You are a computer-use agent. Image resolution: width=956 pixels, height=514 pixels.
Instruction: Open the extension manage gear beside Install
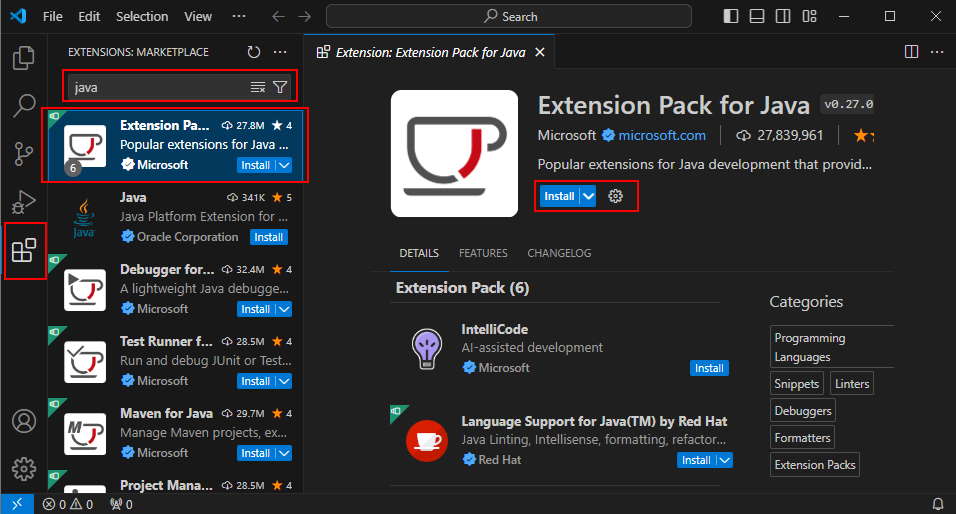(616, 196)
